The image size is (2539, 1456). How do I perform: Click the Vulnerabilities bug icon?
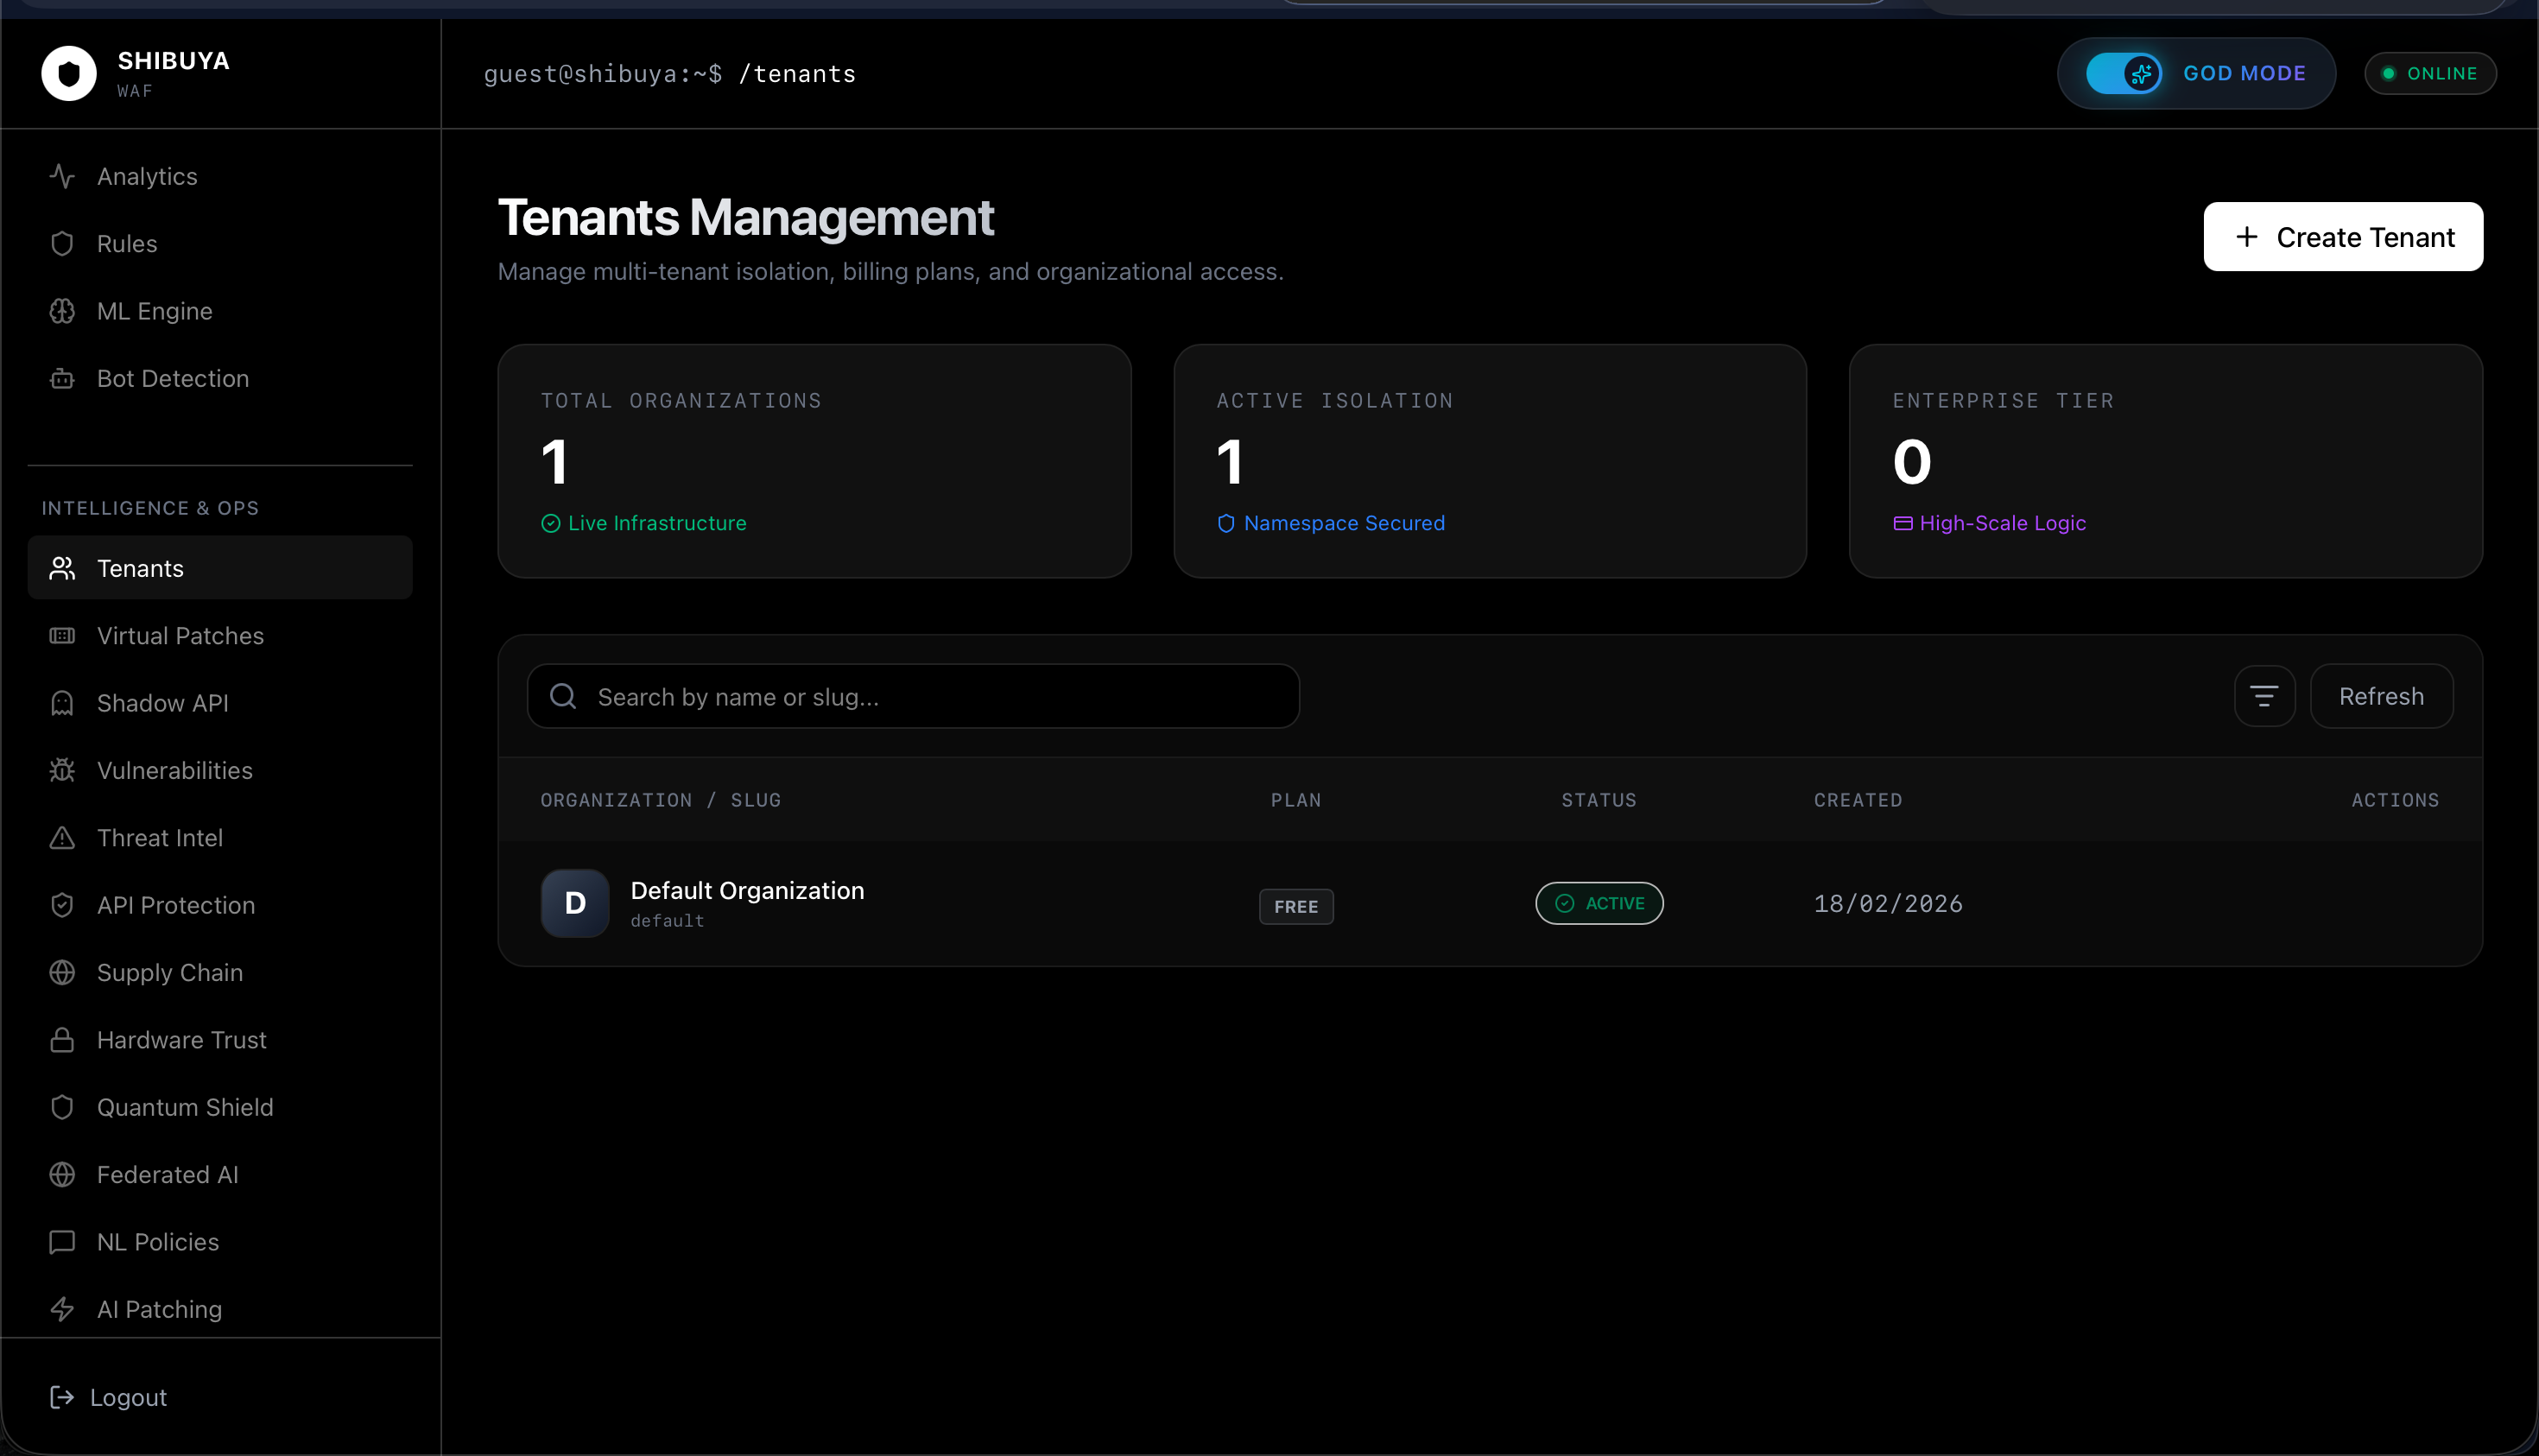click(x=62, y=770)
